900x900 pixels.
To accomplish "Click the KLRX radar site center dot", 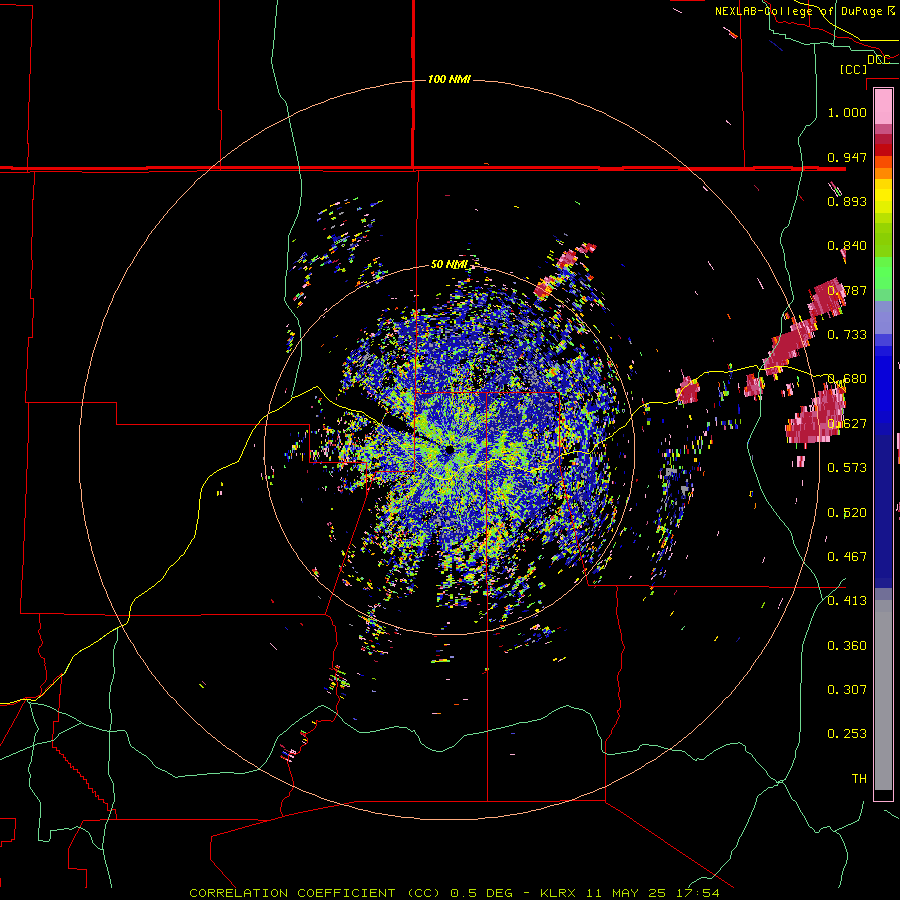I will 449,449.
